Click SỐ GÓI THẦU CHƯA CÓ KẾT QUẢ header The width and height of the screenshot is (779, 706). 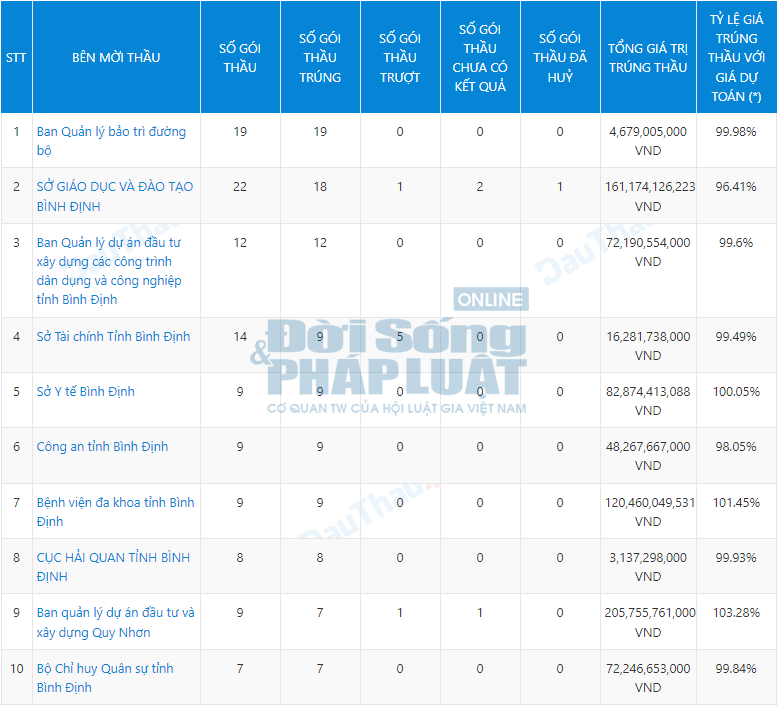[480, 57]
